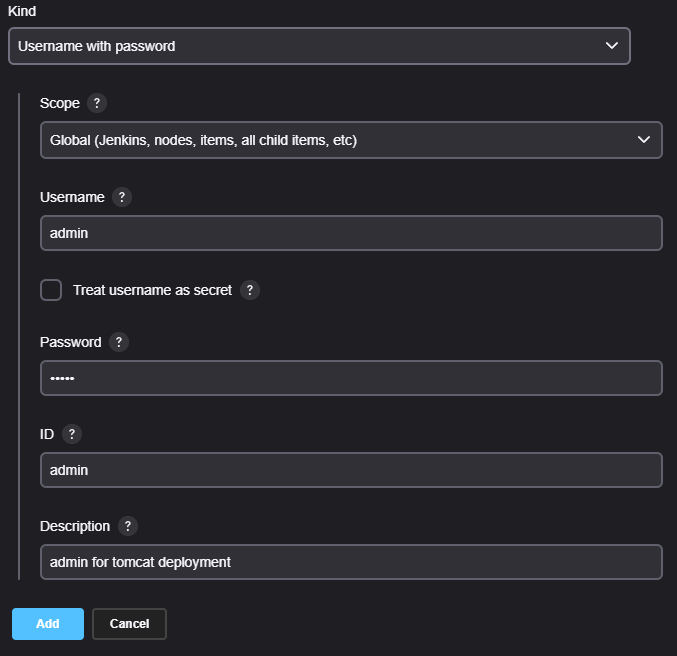Click the chevron arrow on the Kind dropdown
Screen dimensions: 677x656
point(612,46)
